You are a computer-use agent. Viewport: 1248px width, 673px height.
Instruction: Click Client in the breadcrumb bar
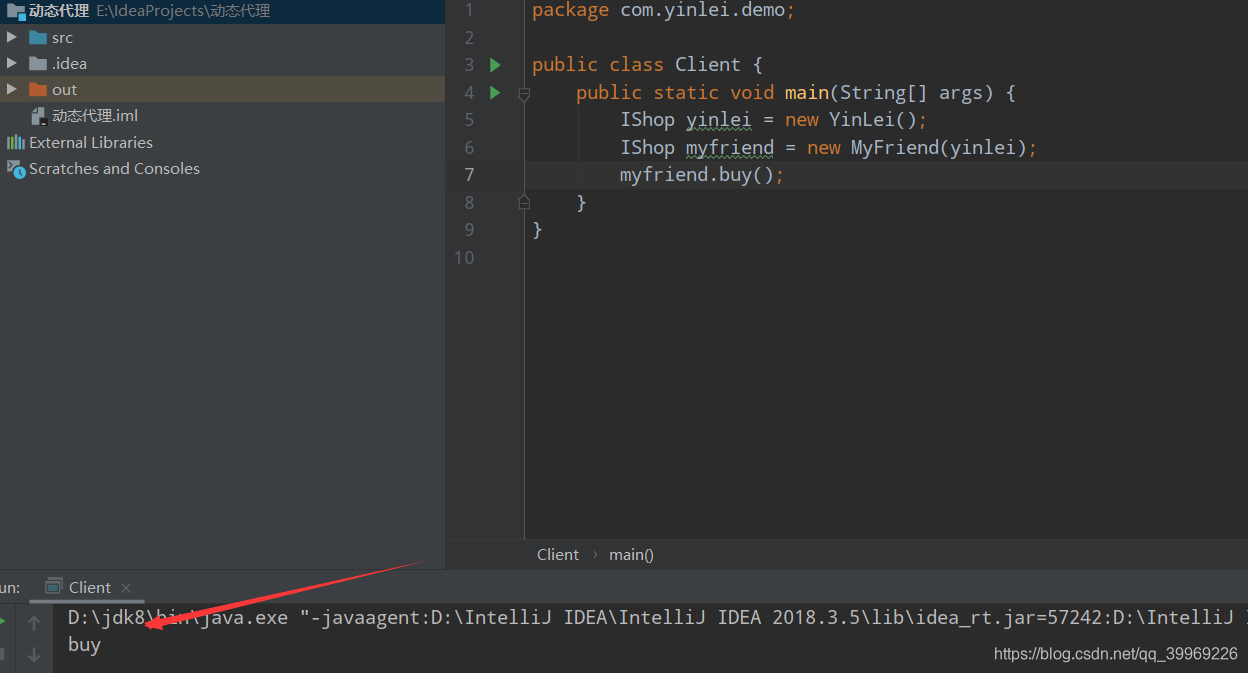coord(557,554)
